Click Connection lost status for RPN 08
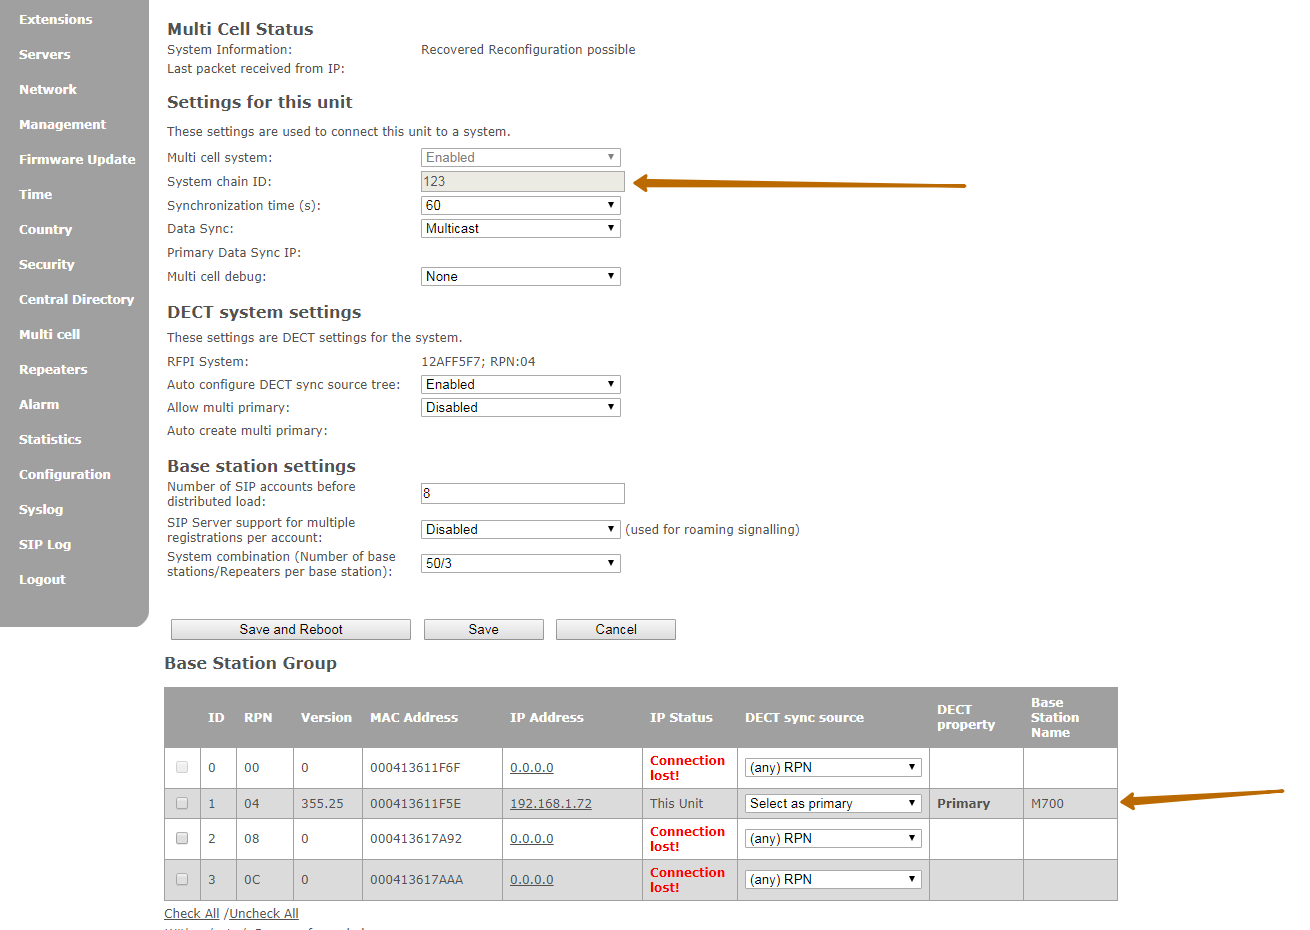This screenshot has height=930, width=1310. point(687,838)
